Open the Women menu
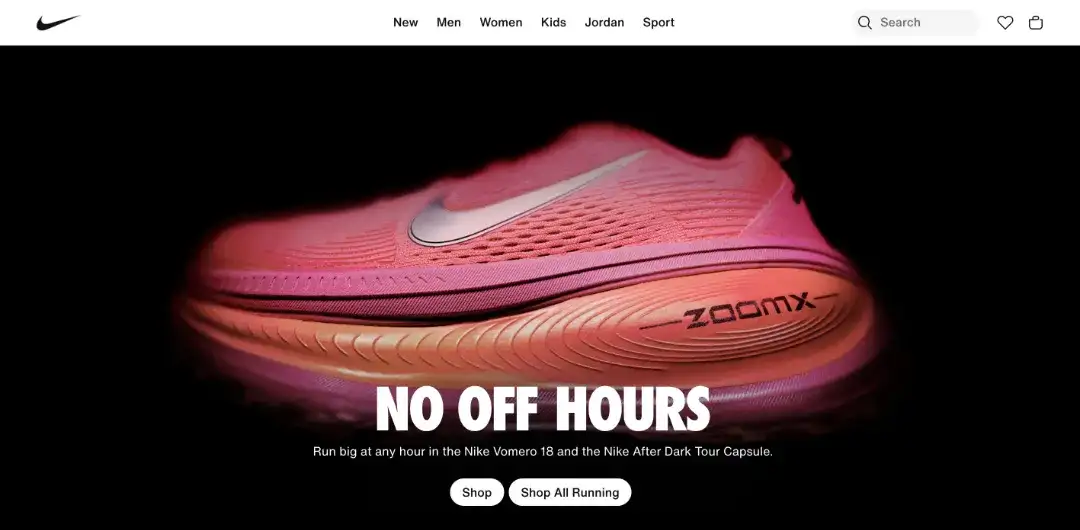The height and width of the screenshot is (530, 1080). (x=501, y=23)
